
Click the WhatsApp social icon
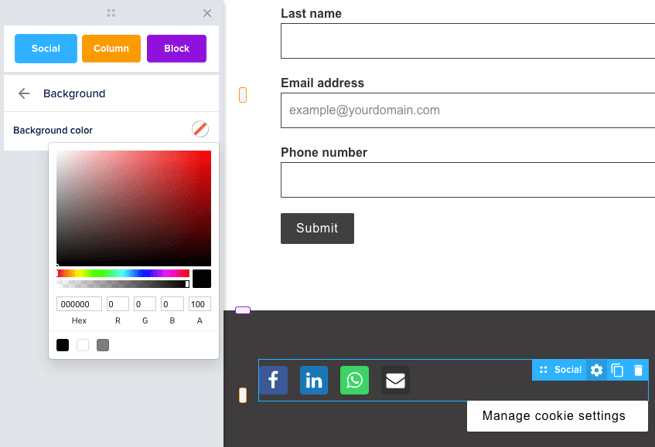[x=354, y=380]
